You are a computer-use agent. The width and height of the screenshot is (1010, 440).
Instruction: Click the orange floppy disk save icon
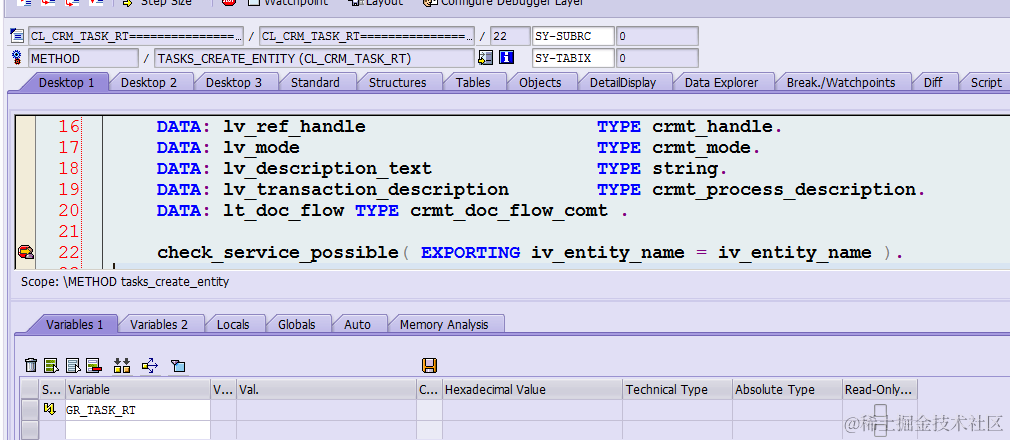[430, 366]
